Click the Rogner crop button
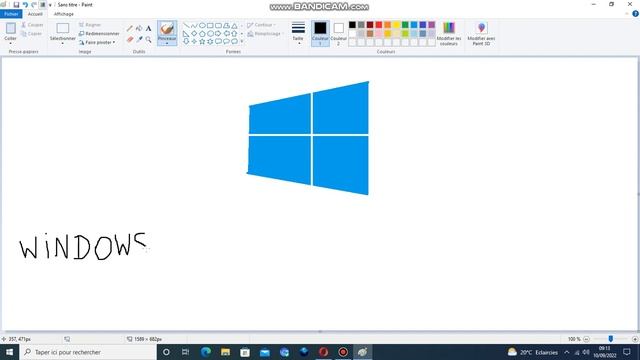Screen dimensions: 640x360 [x=90, y=25]
